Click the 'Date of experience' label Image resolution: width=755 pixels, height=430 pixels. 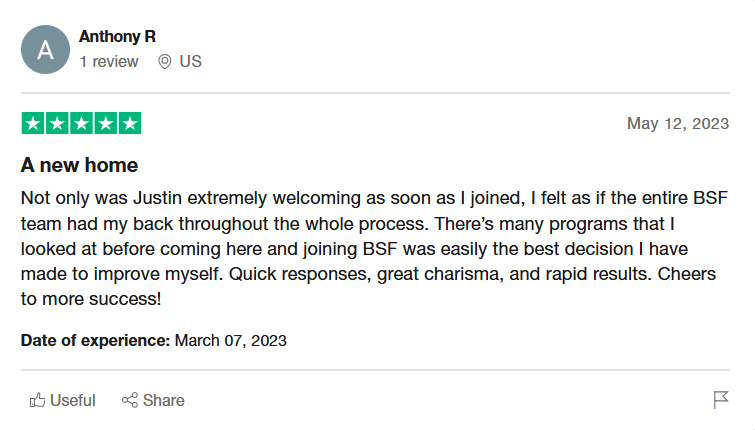(x=95, y=340)
